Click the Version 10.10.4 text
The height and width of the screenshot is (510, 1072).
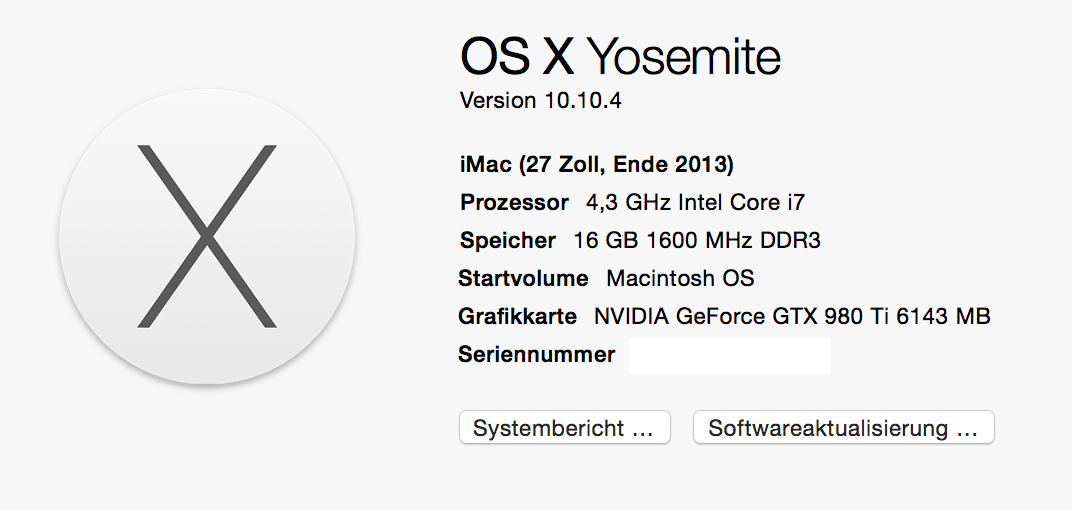coord(540,101)
